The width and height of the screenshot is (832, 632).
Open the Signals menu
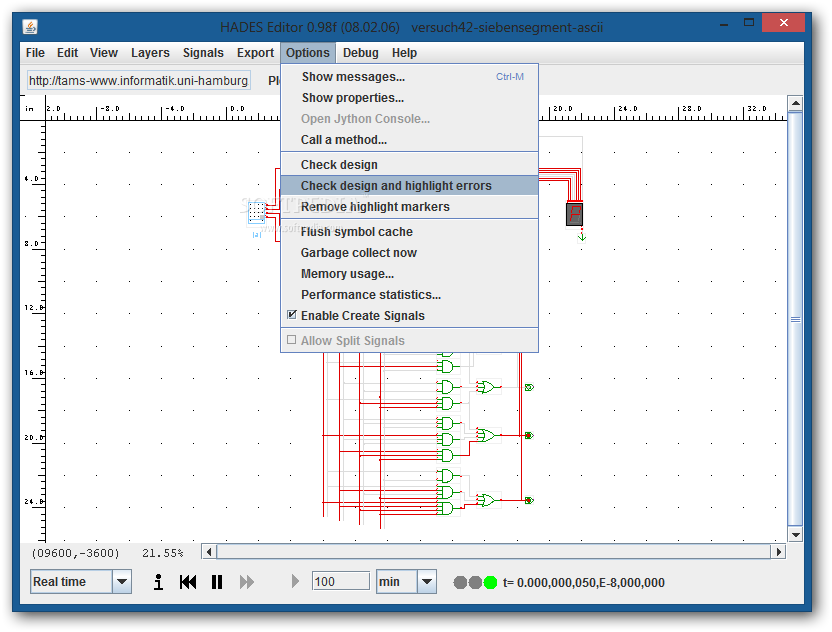(x=203, y=53)
